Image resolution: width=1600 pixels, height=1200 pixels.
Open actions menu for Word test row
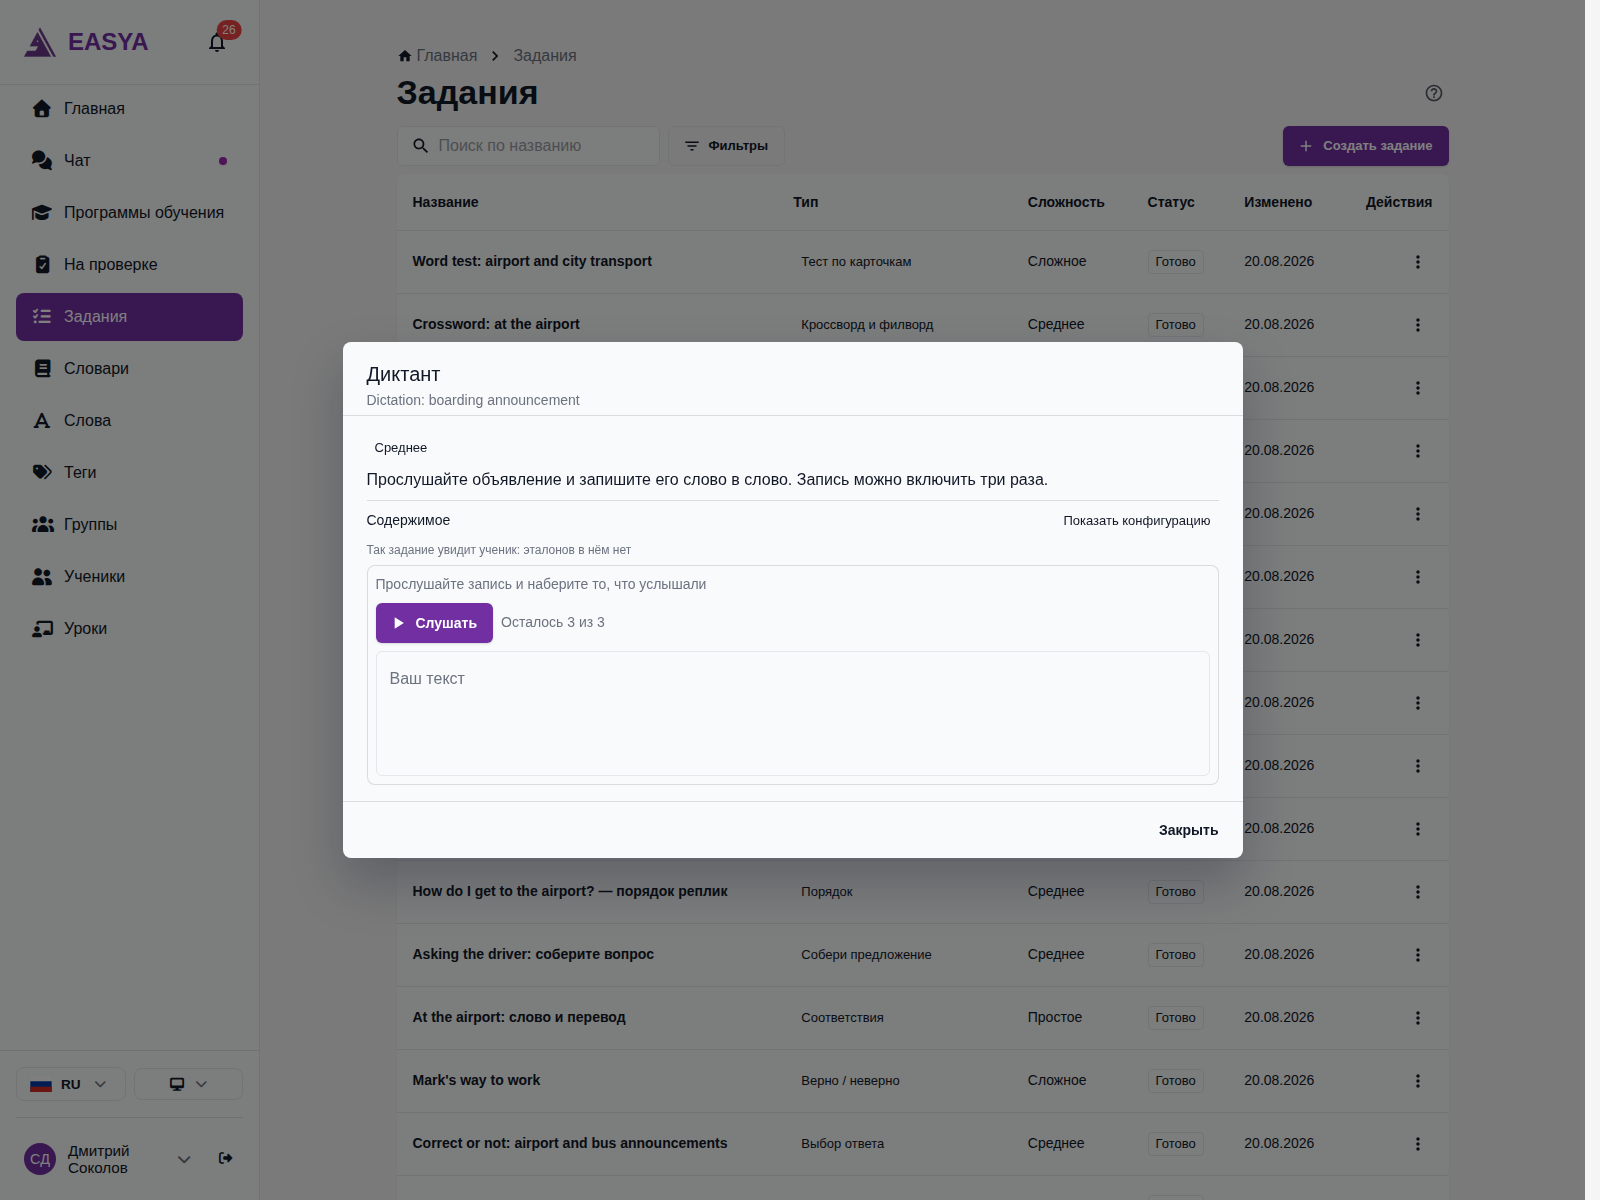coord(1417,262)
